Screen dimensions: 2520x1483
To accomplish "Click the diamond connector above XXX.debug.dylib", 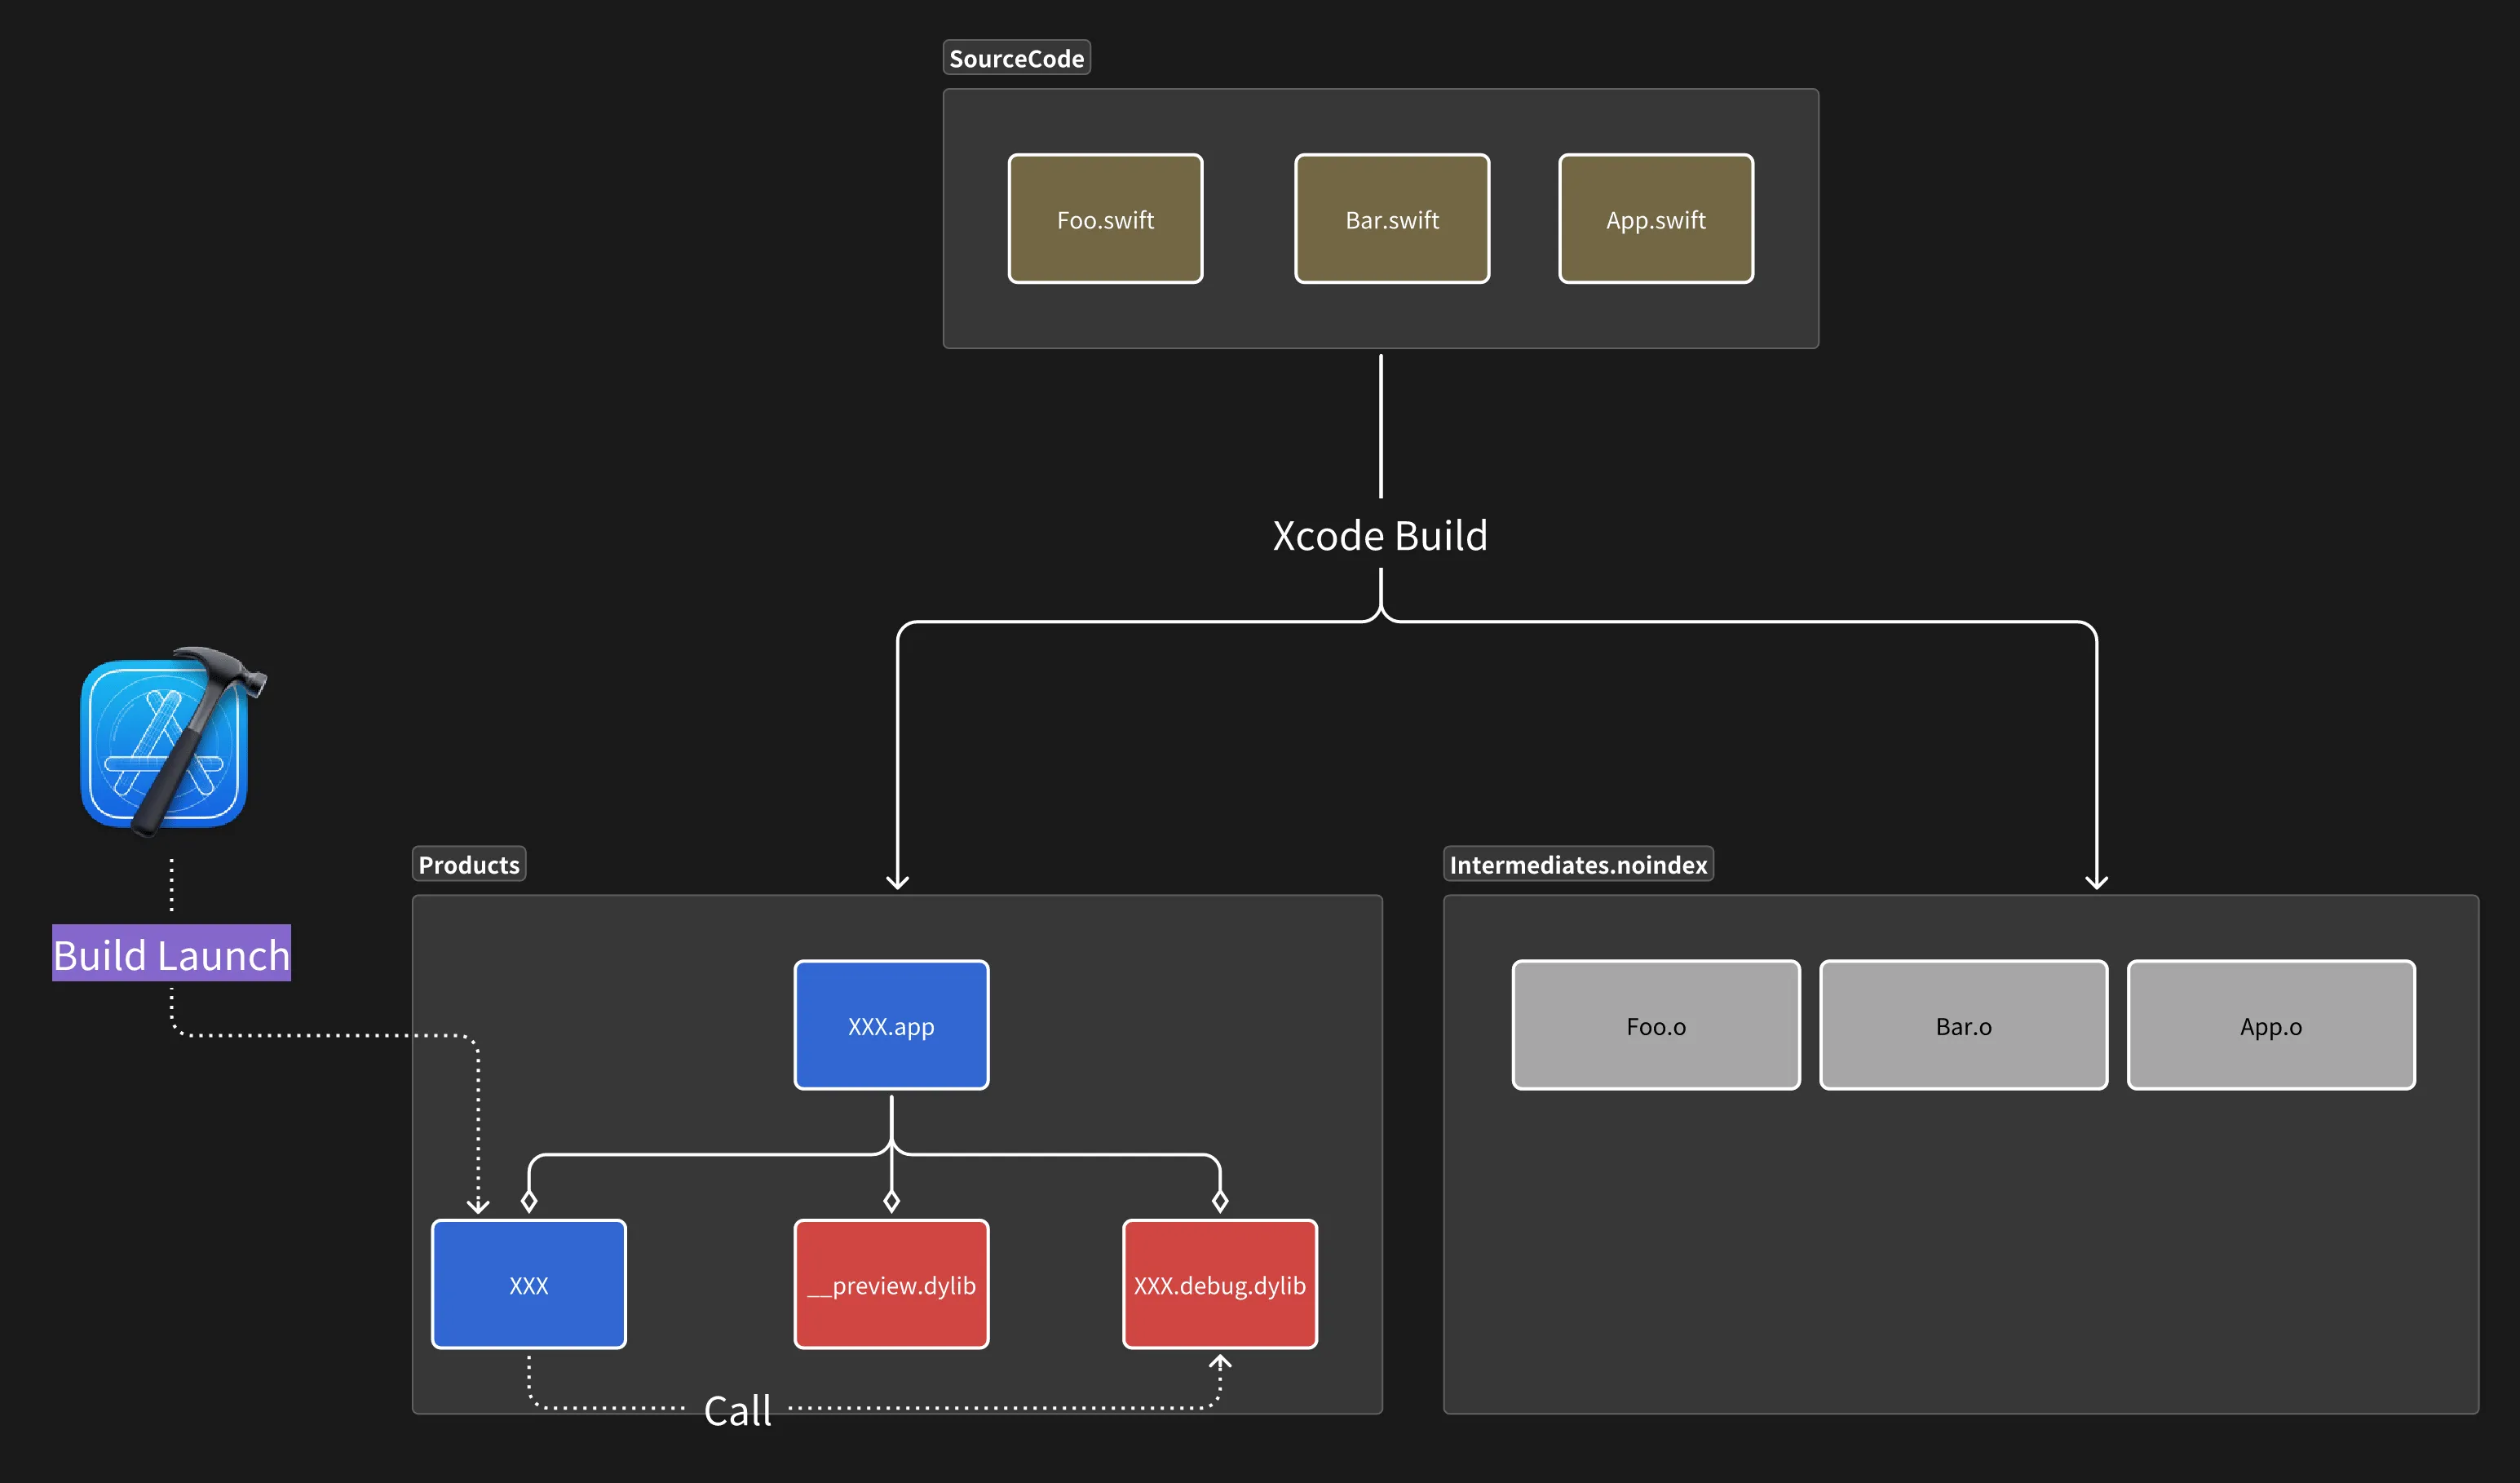I will (1219, 1200).
